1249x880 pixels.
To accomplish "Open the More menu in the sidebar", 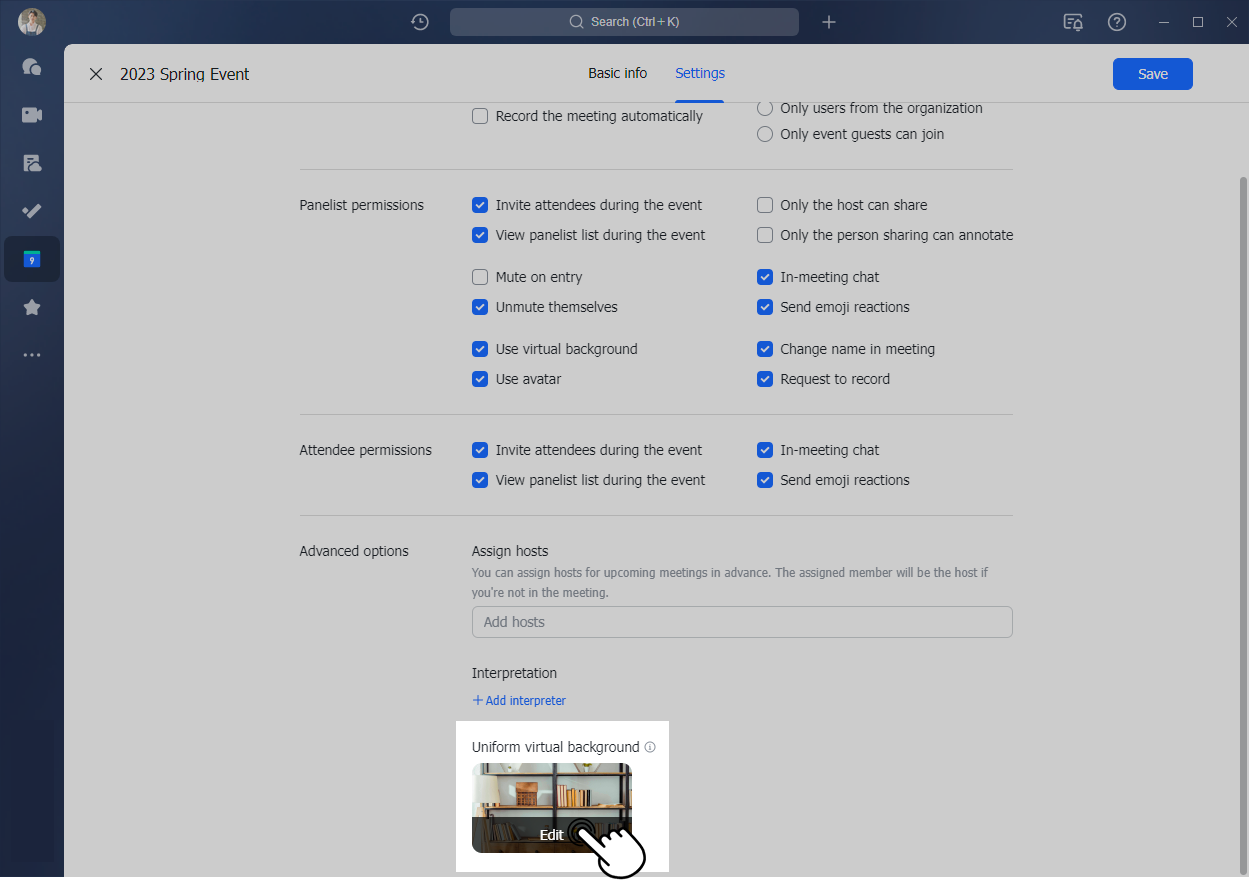I will 31,355.
